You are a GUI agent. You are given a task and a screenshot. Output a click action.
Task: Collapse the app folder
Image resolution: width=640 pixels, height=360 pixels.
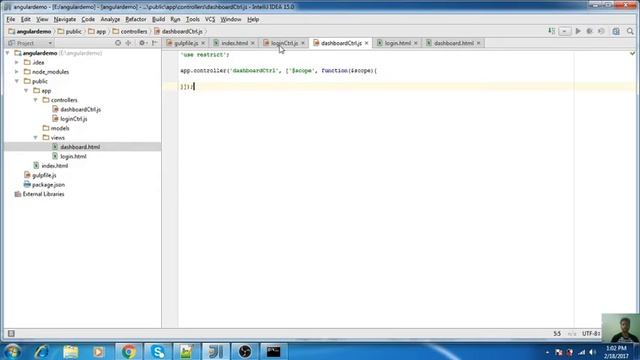point(26,91)
